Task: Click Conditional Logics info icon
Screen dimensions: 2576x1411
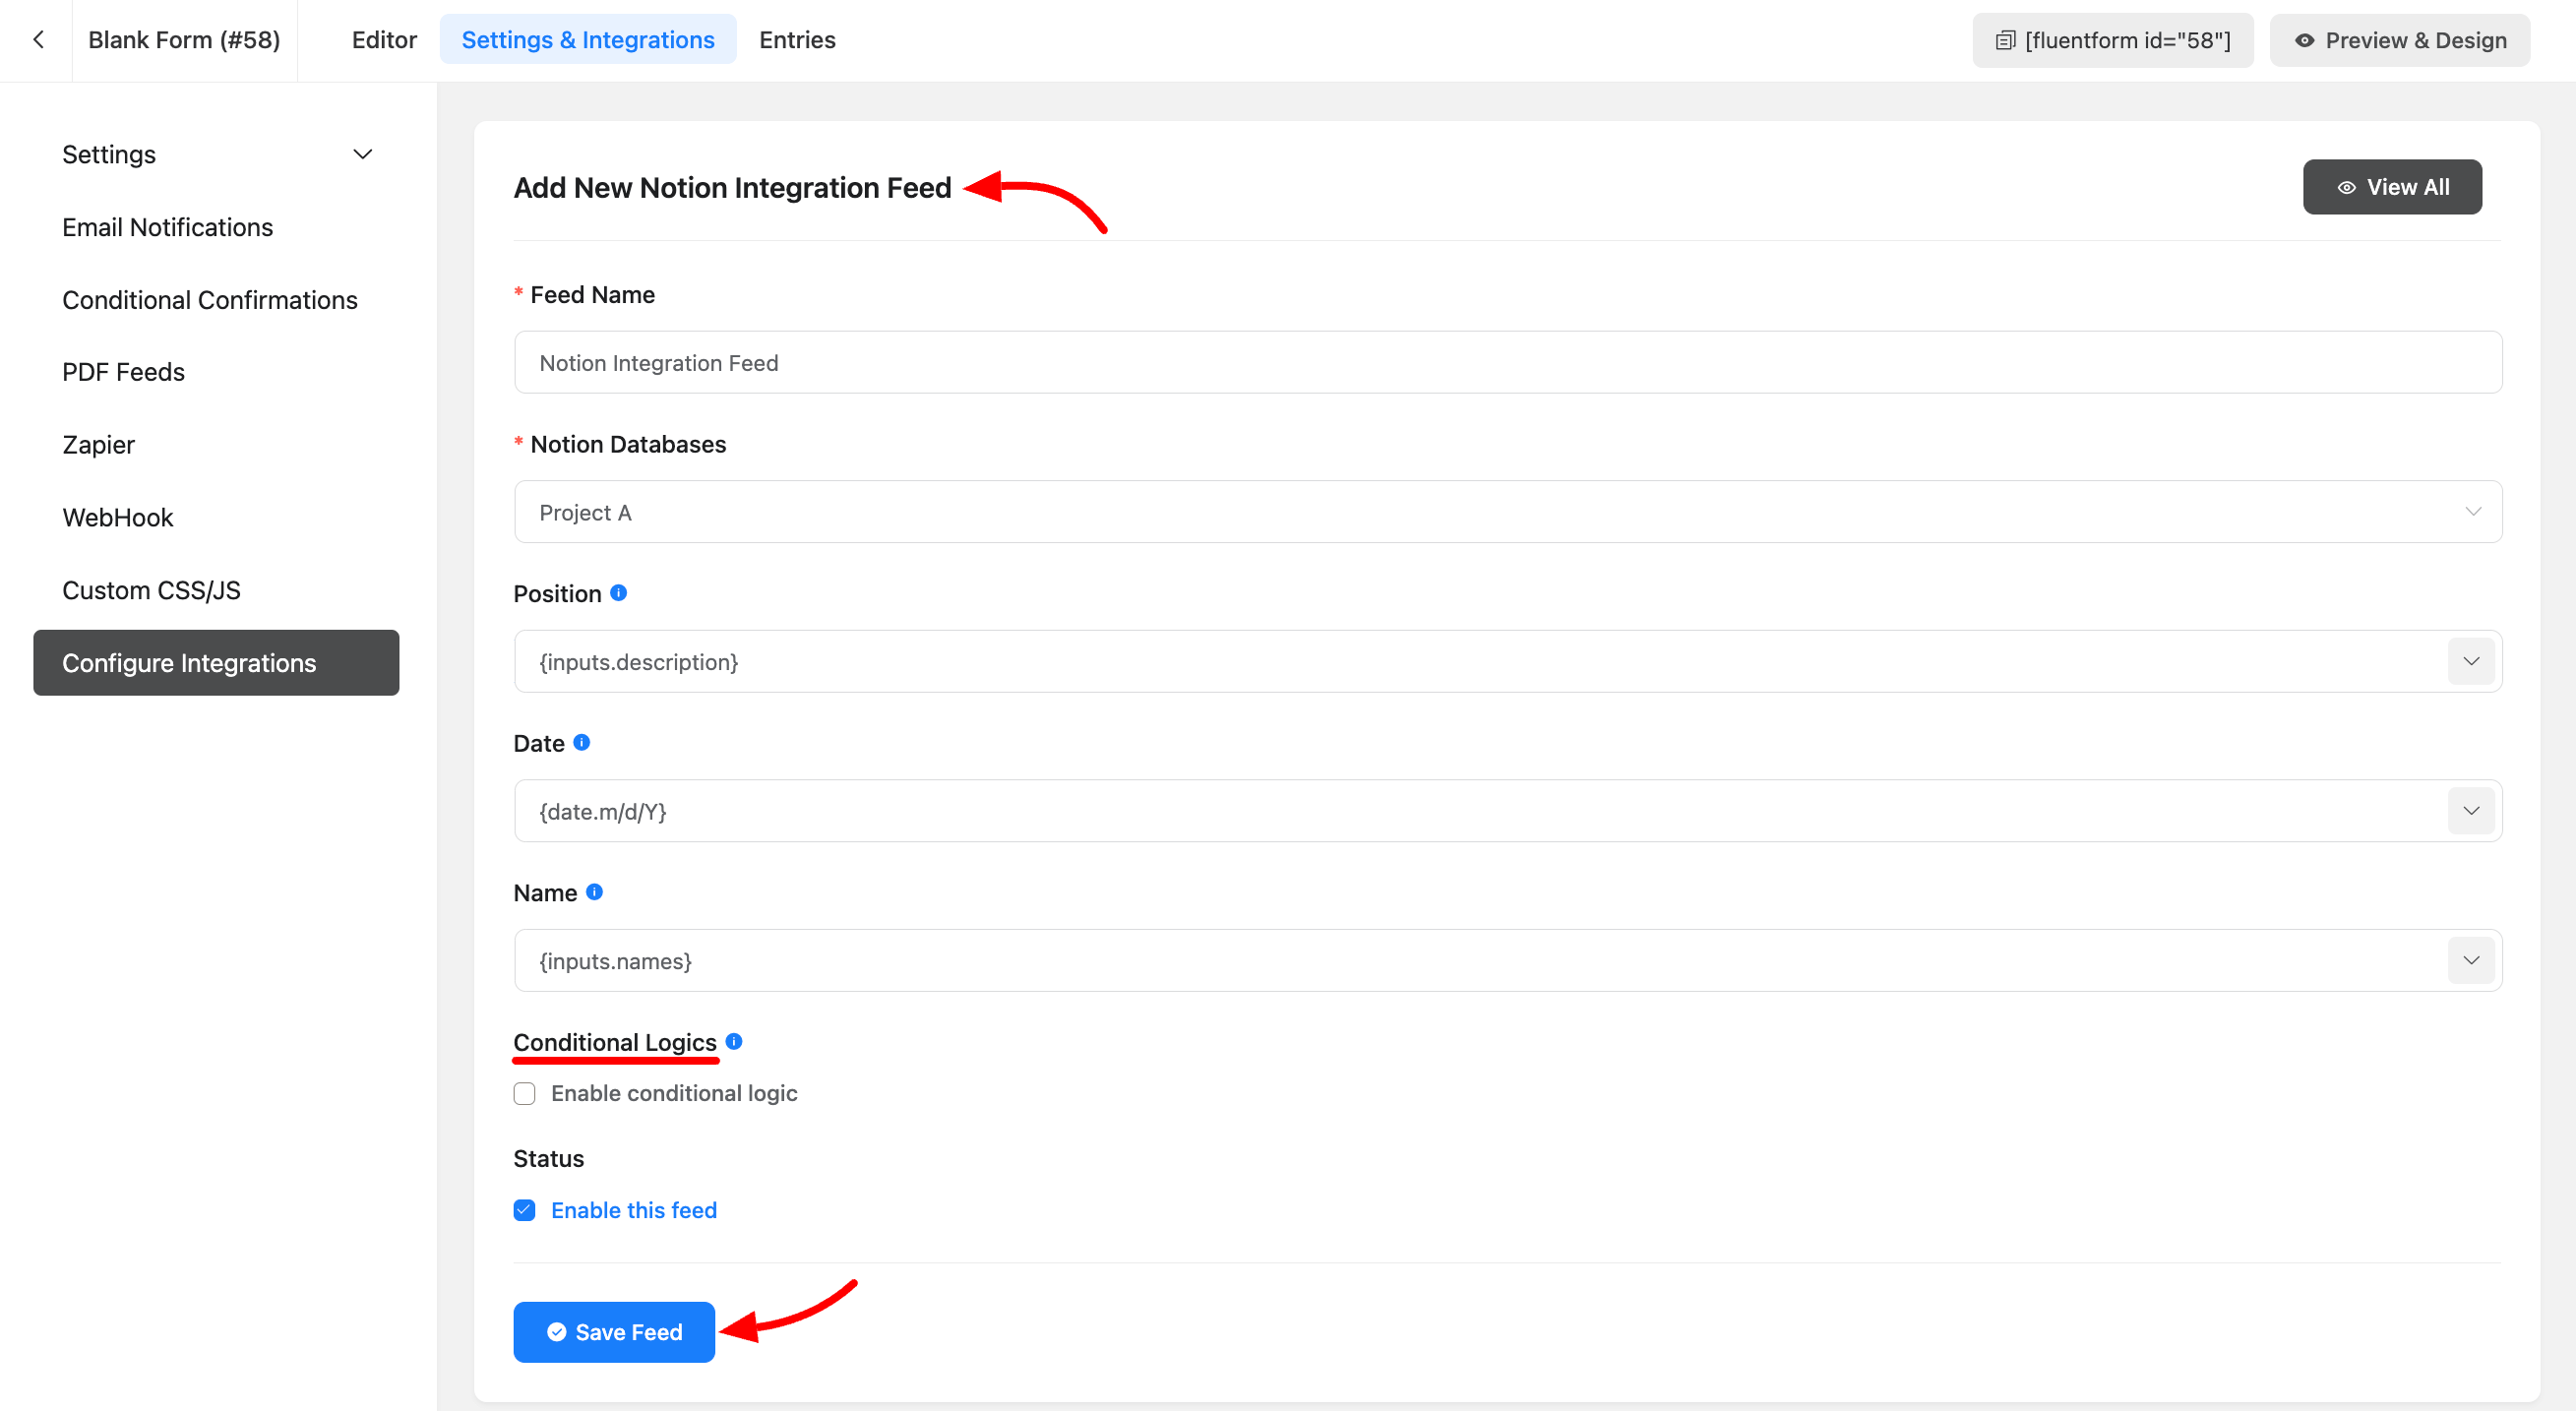Action: click(x=733, y=1041)
